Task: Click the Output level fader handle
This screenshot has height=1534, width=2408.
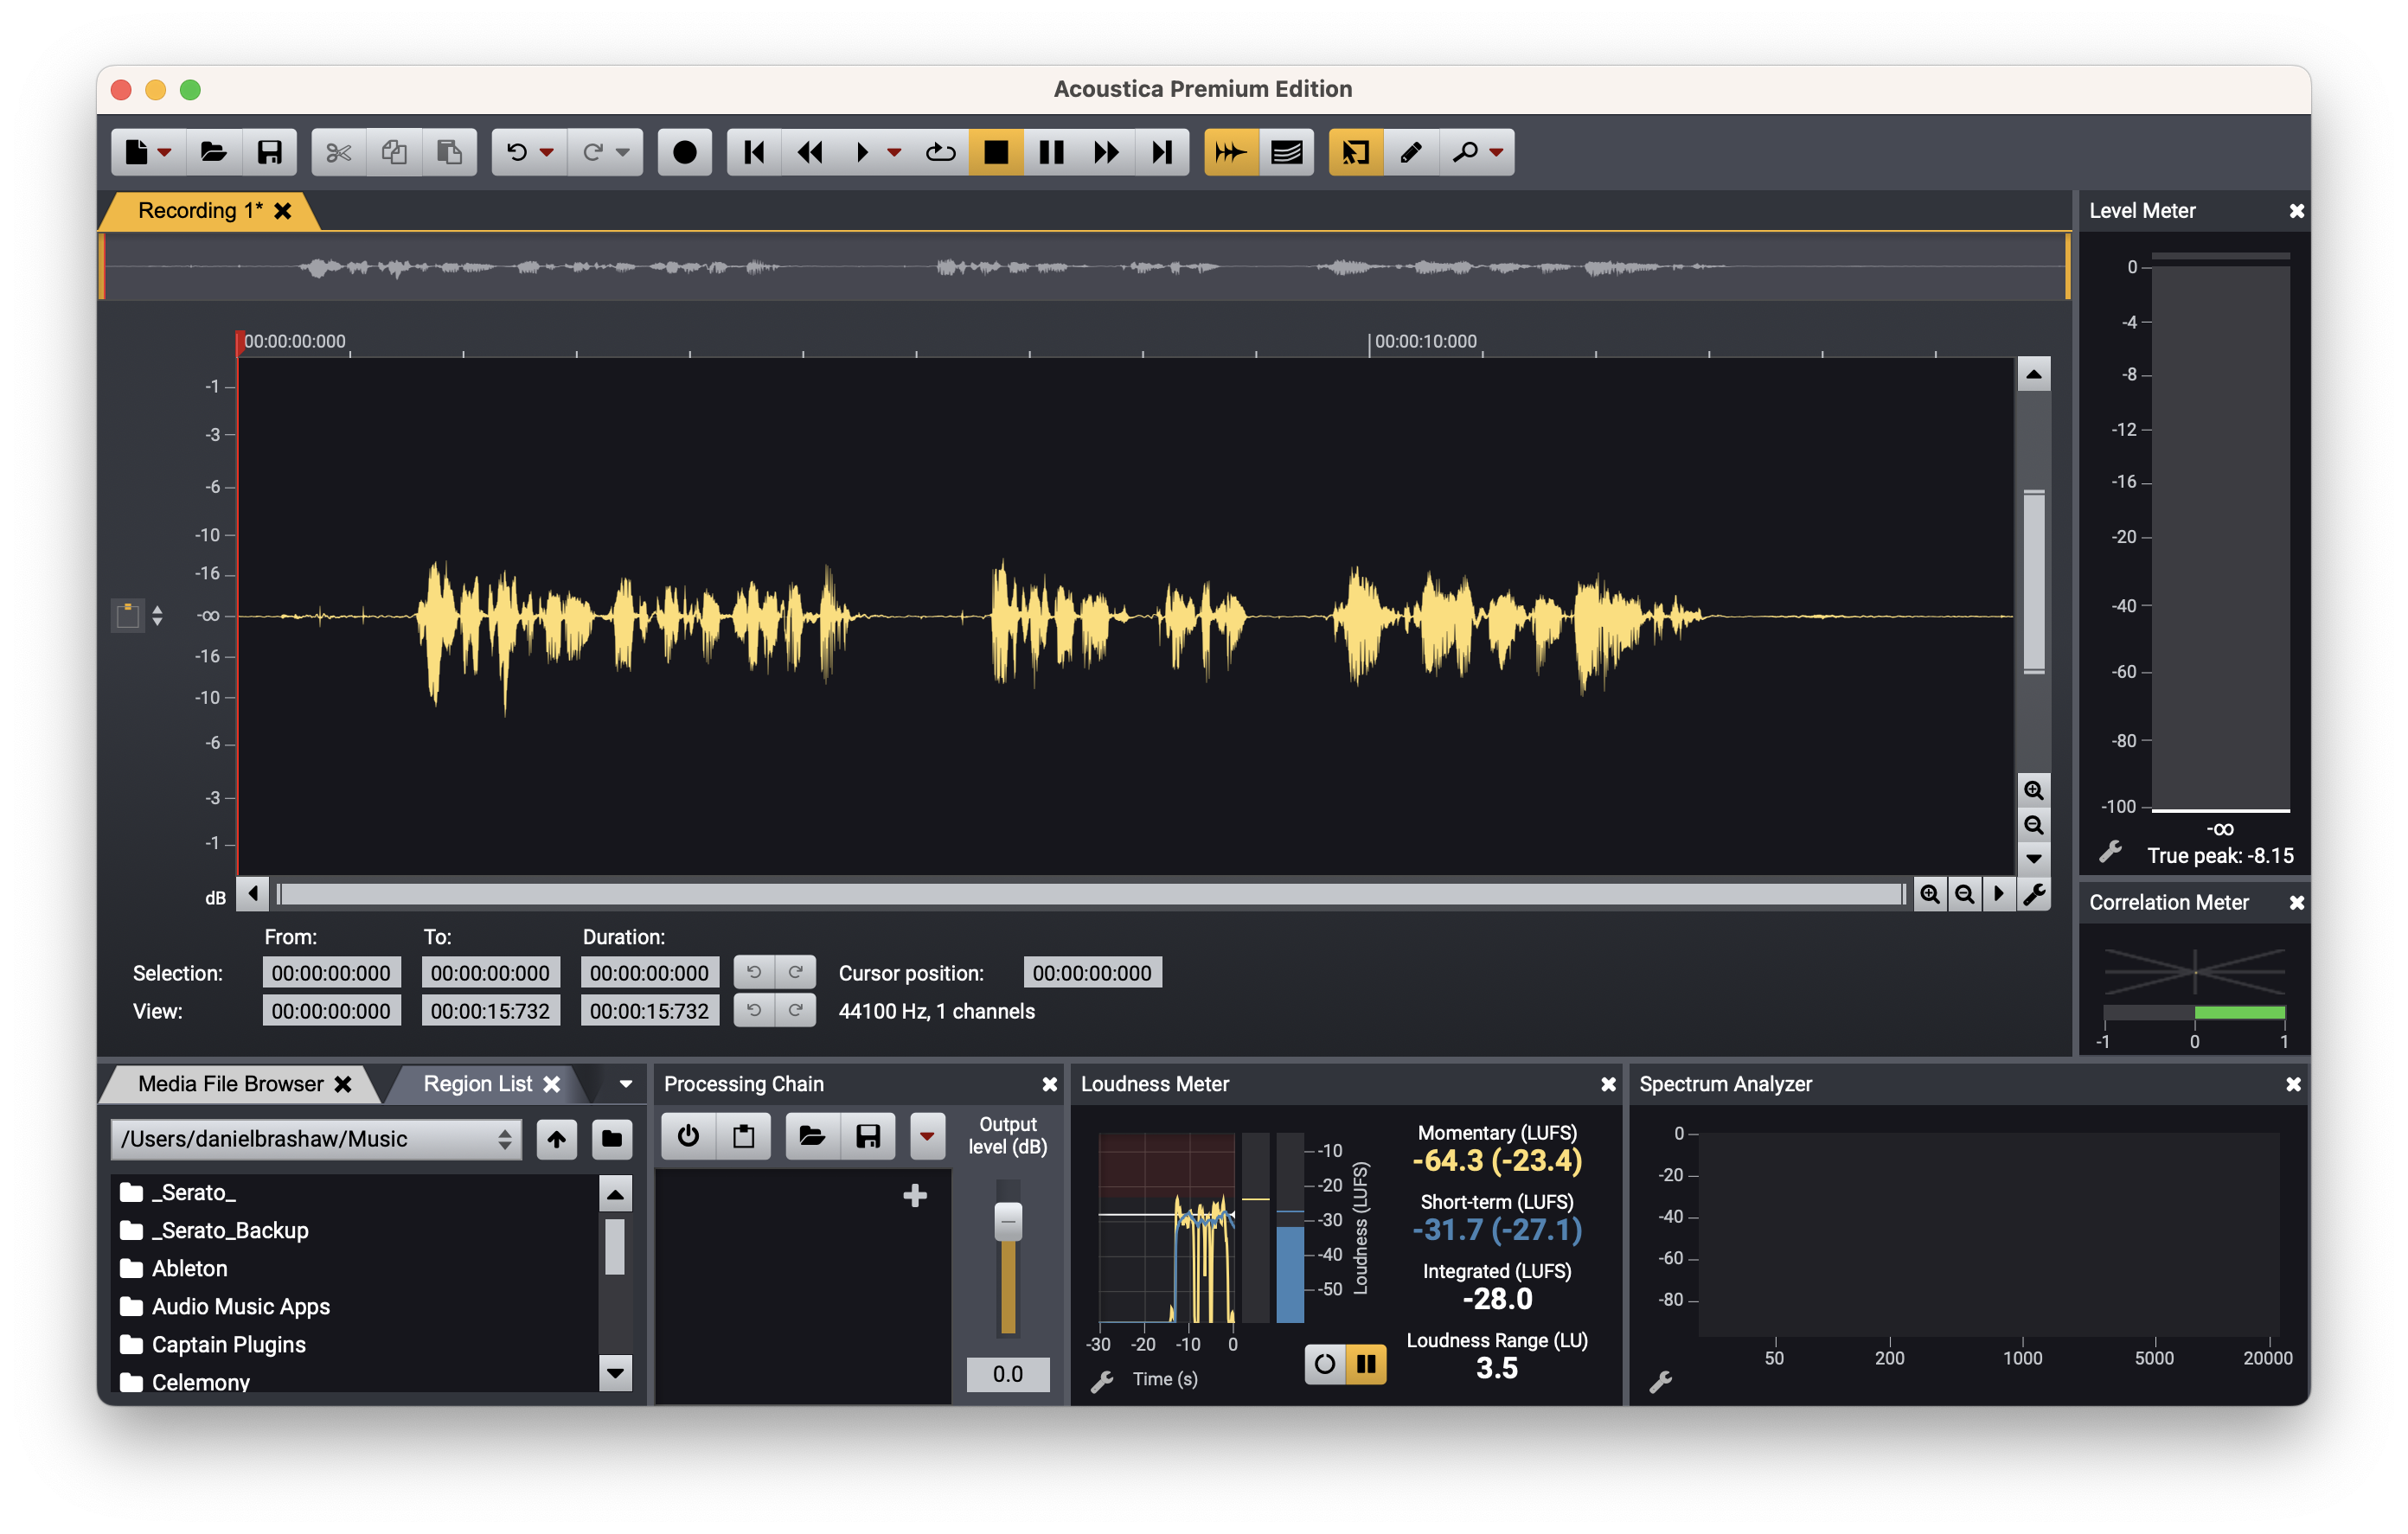Action: (1008, 1221)
